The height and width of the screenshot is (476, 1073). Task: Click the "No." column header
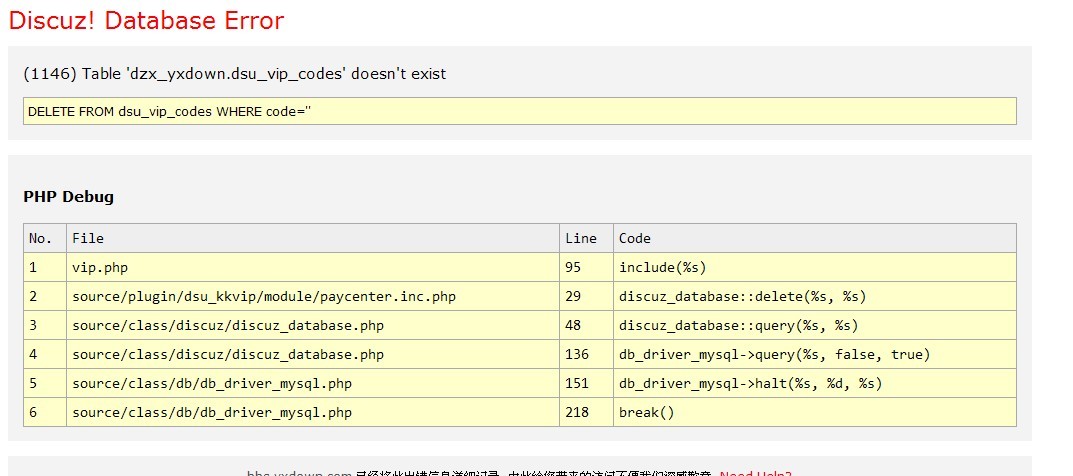[40, 238]
